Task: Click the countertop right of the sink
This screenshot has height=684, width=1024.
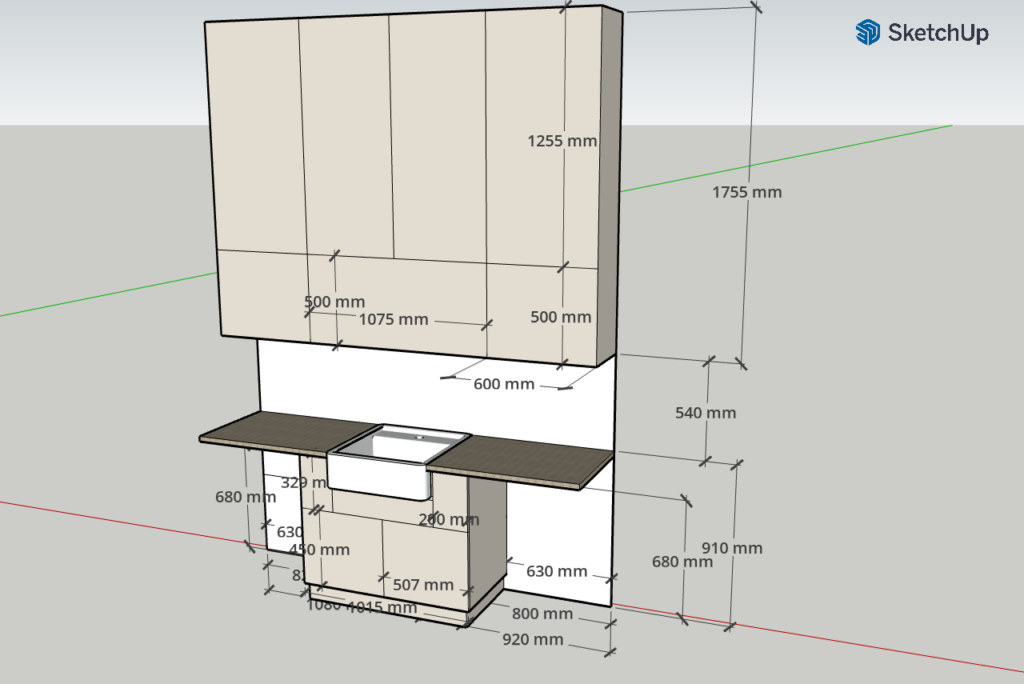Action: [520, 464]
